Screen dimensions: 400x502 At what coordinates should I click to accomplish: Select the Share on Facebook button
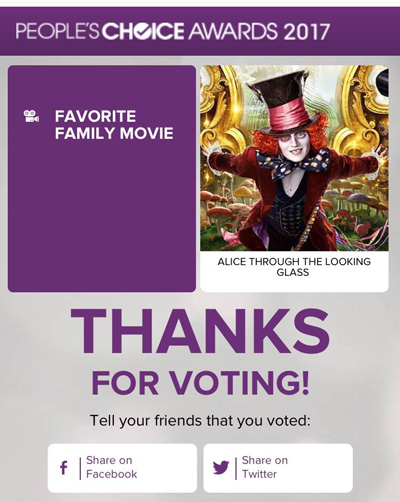tap(122, 468)
